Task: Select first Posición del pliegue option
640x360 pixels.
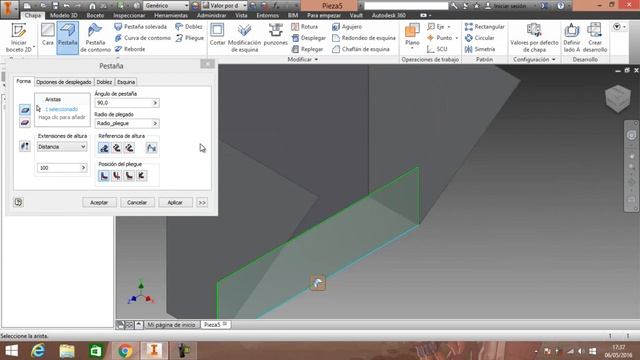Action: tap(104, 176)
